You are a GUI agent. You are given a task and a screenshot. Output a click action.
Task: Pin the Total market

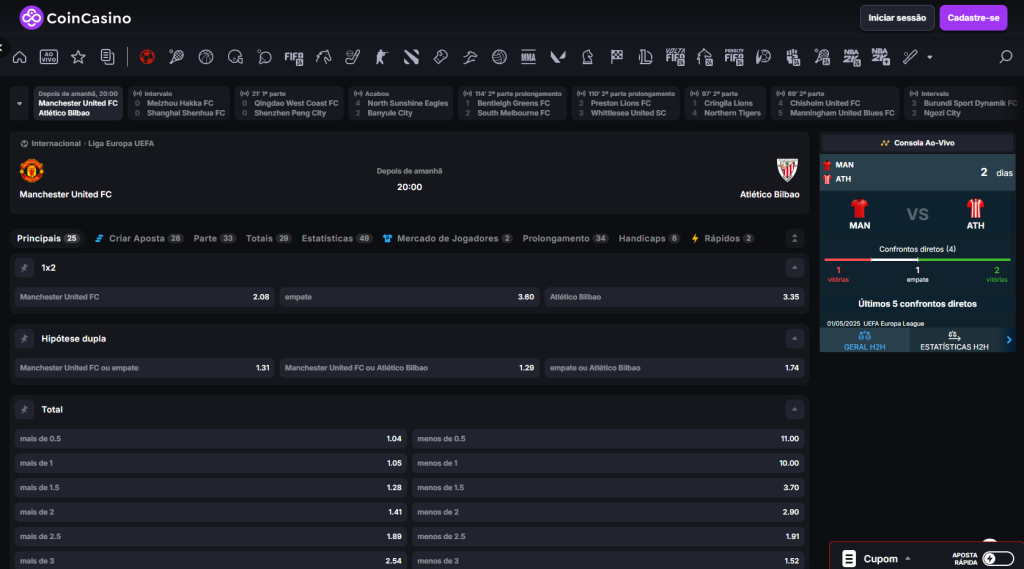click(x=24, y=410)
